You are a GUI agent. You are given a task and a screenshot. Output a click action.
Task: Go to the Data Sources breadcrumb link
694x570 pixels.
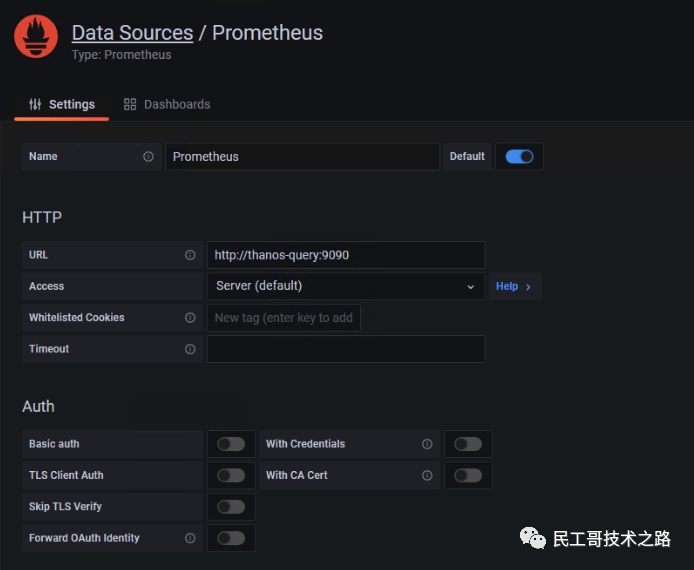(x=132, y=33)
